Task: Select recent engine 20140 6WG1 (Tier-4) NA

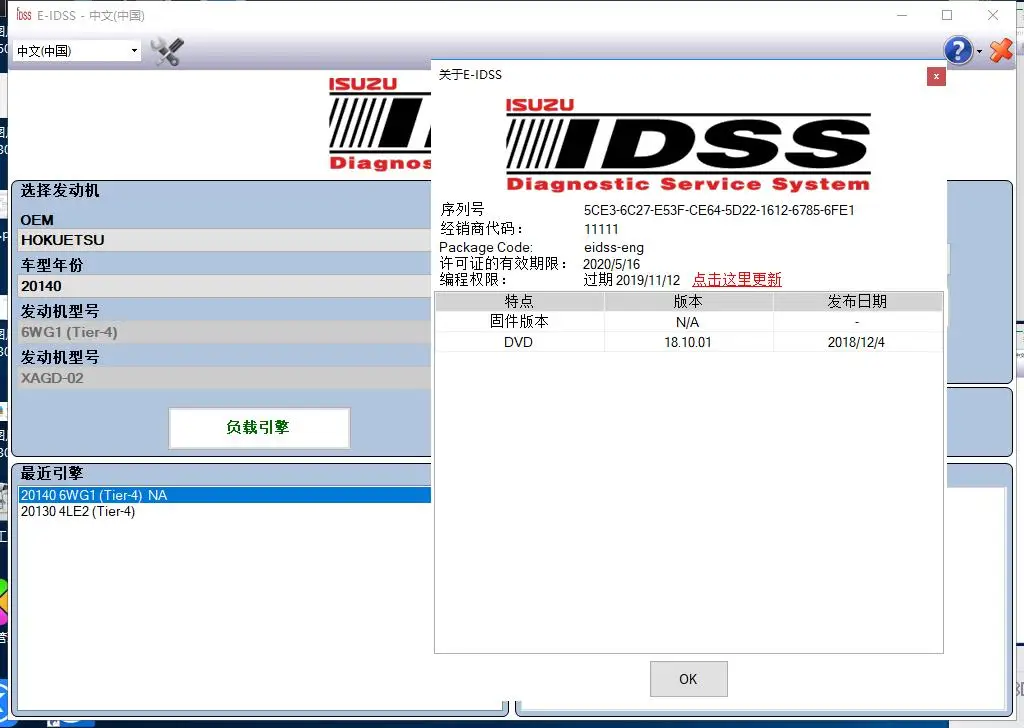Action: pos(224,495)
